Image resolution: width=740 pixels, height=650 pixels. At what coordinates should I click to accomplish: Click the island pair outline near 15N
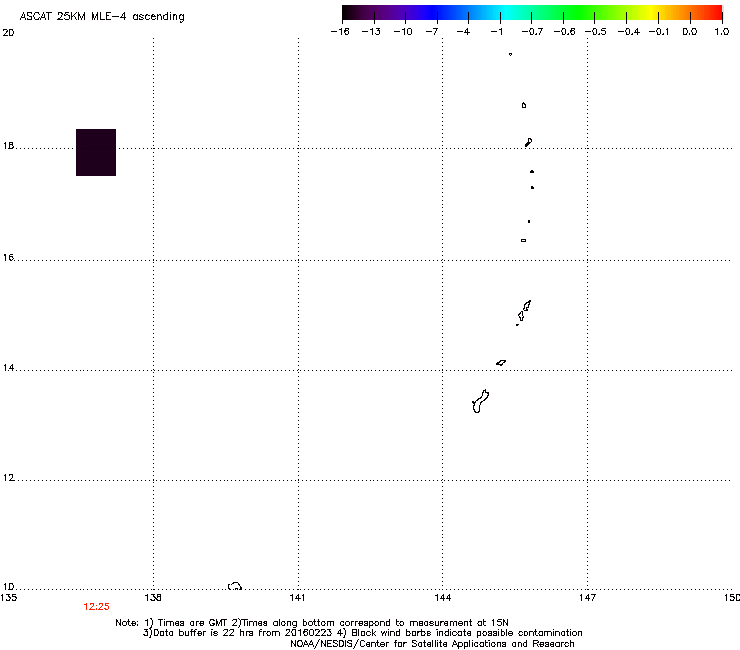(523, 312)
